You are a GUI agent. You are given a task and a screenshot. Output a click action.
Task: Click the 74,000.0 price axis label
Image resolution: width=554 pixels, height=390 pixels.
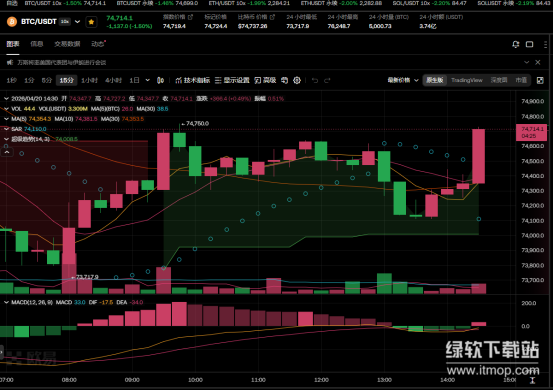pos(532,235)
